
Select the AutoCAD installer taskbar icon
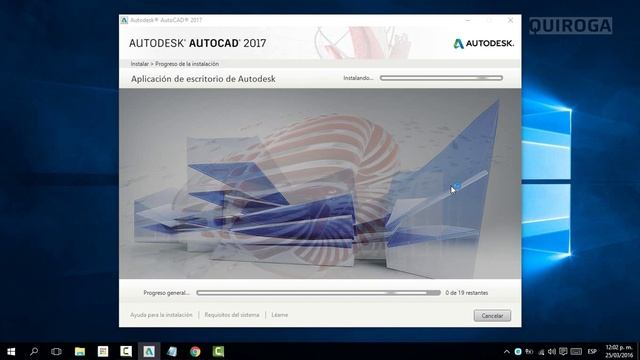[149, 351]
